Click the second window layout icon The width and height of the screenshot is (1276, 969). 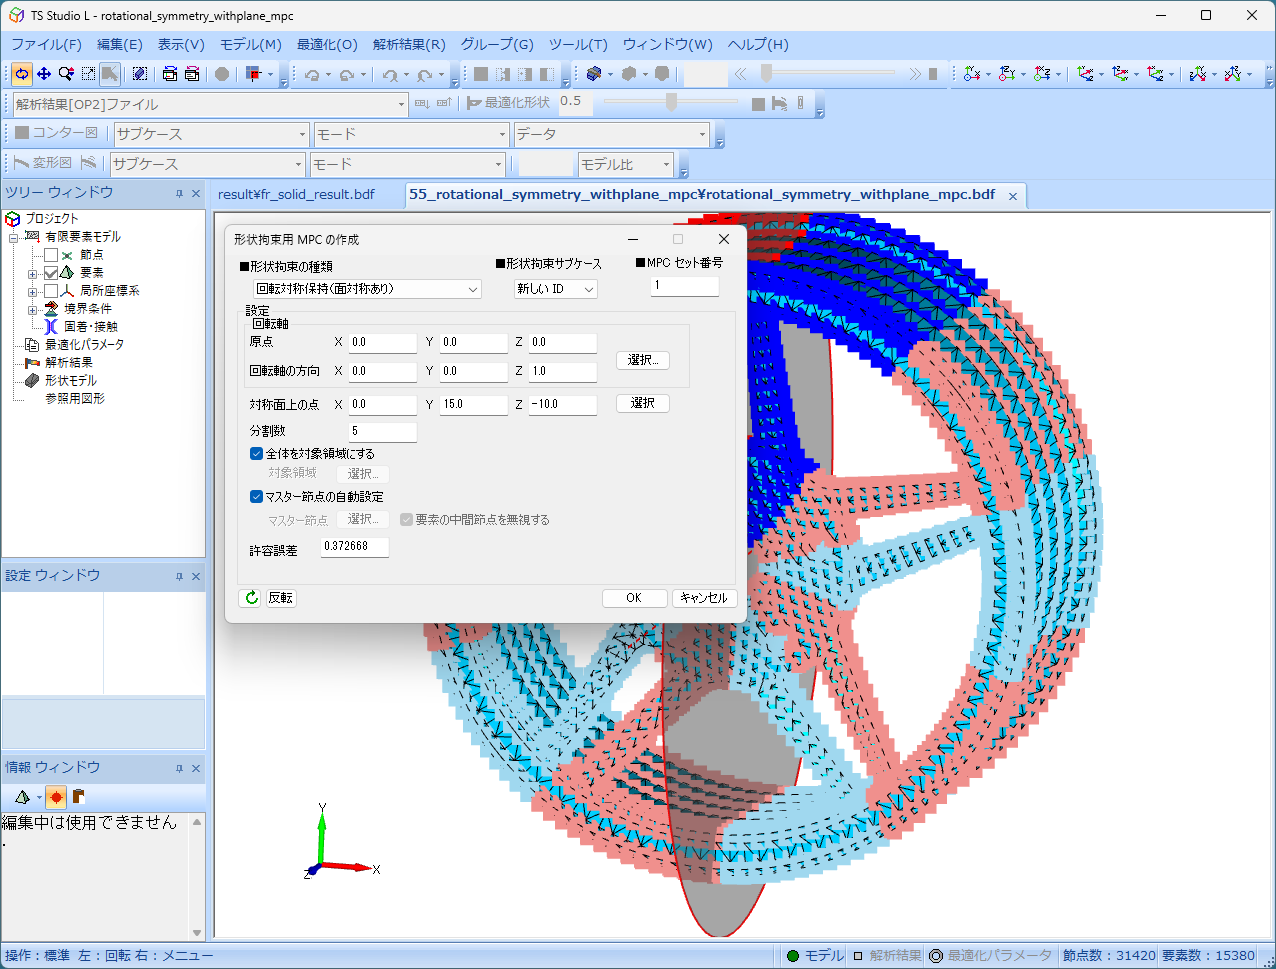(192, 74)
